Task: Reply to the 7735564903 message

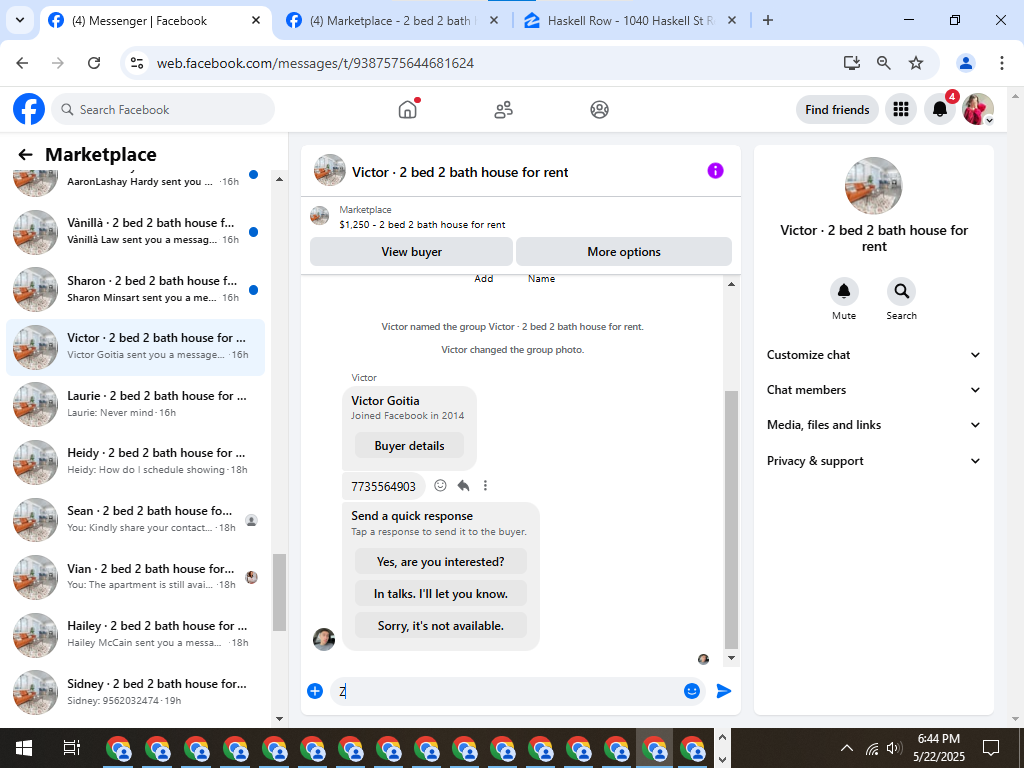Action: click(x=463, y=485)
